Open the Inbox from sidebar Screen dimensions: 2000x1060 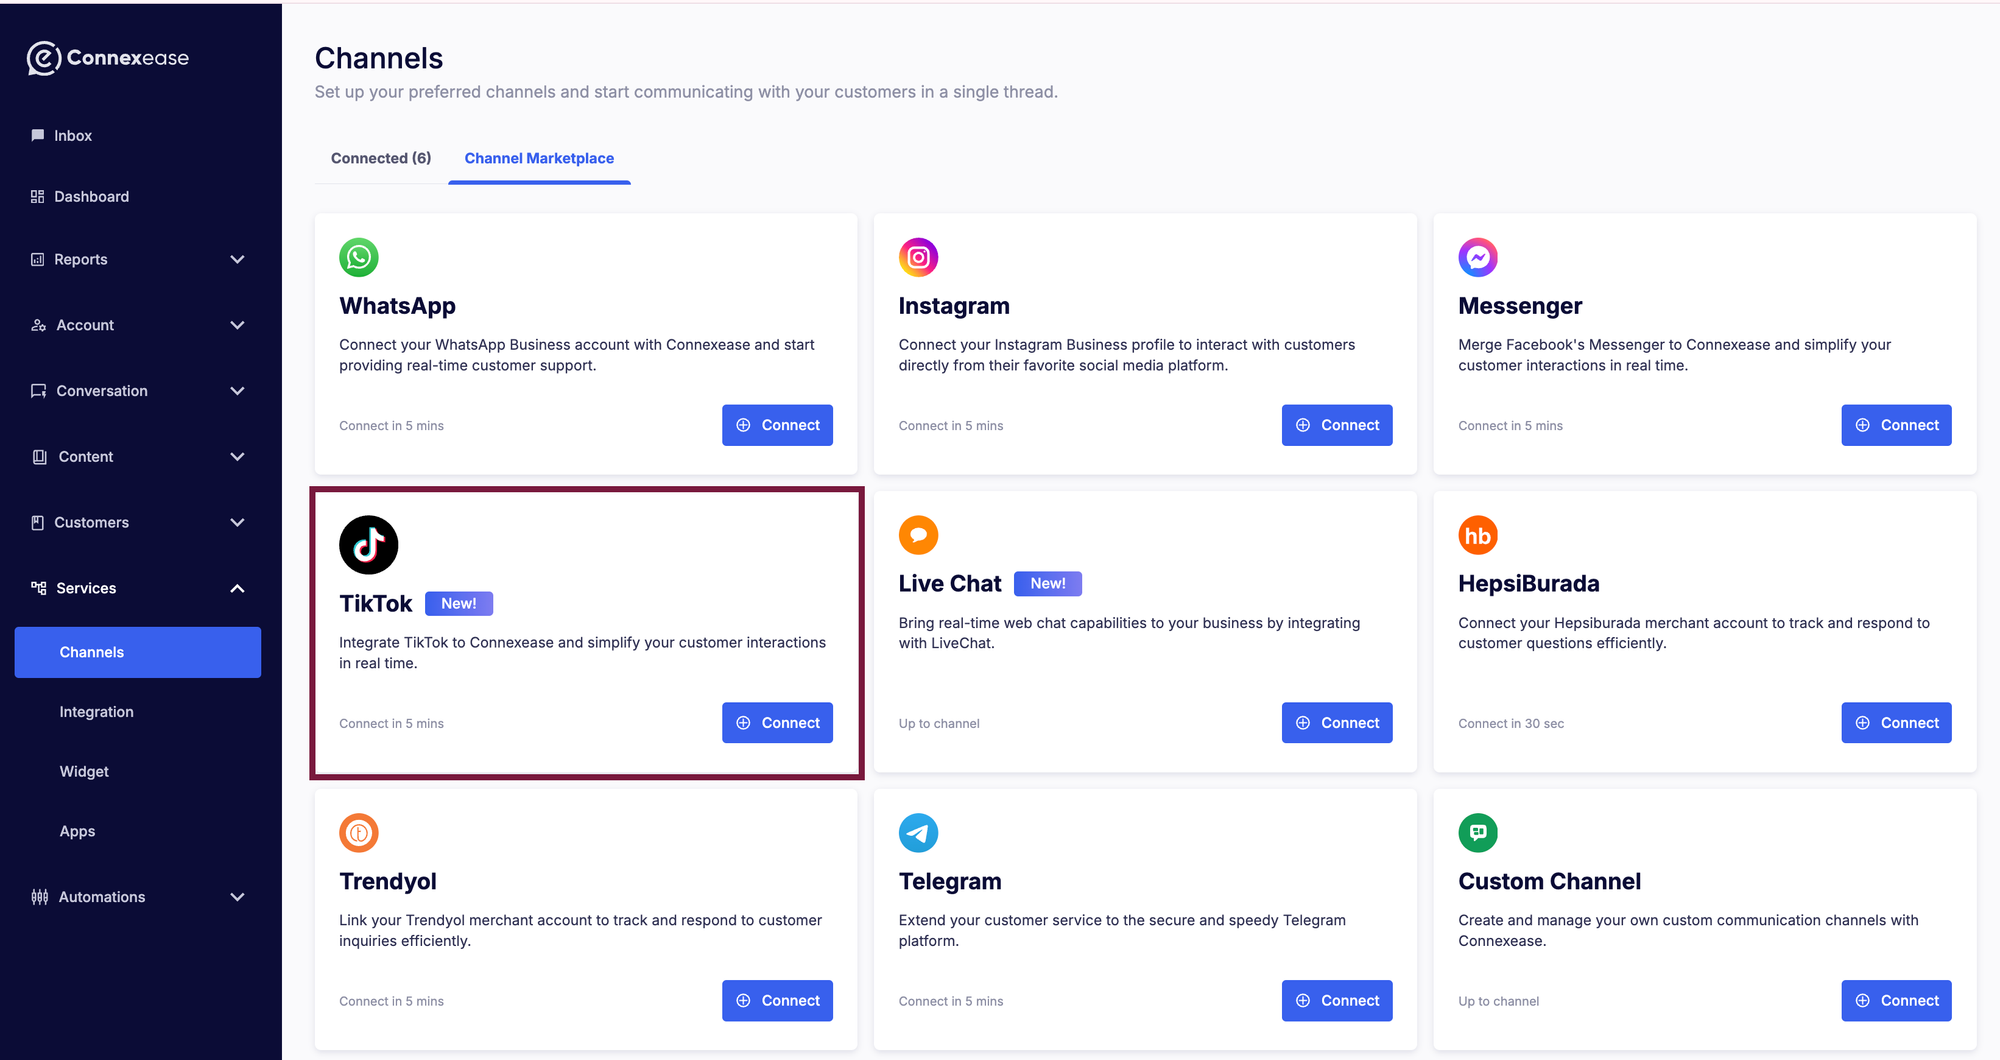tap(72, 136)
